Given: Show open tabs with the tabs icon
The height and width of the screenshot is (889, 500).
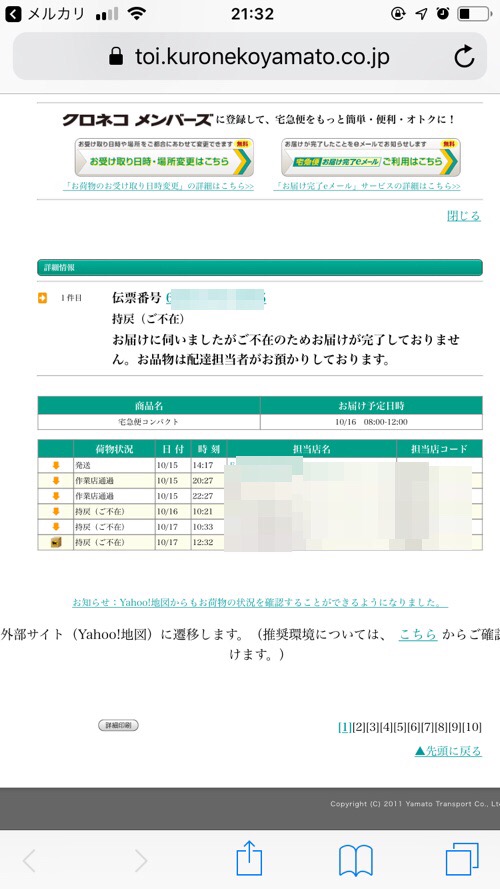Looking at the screenshot, I should [462, 859].
